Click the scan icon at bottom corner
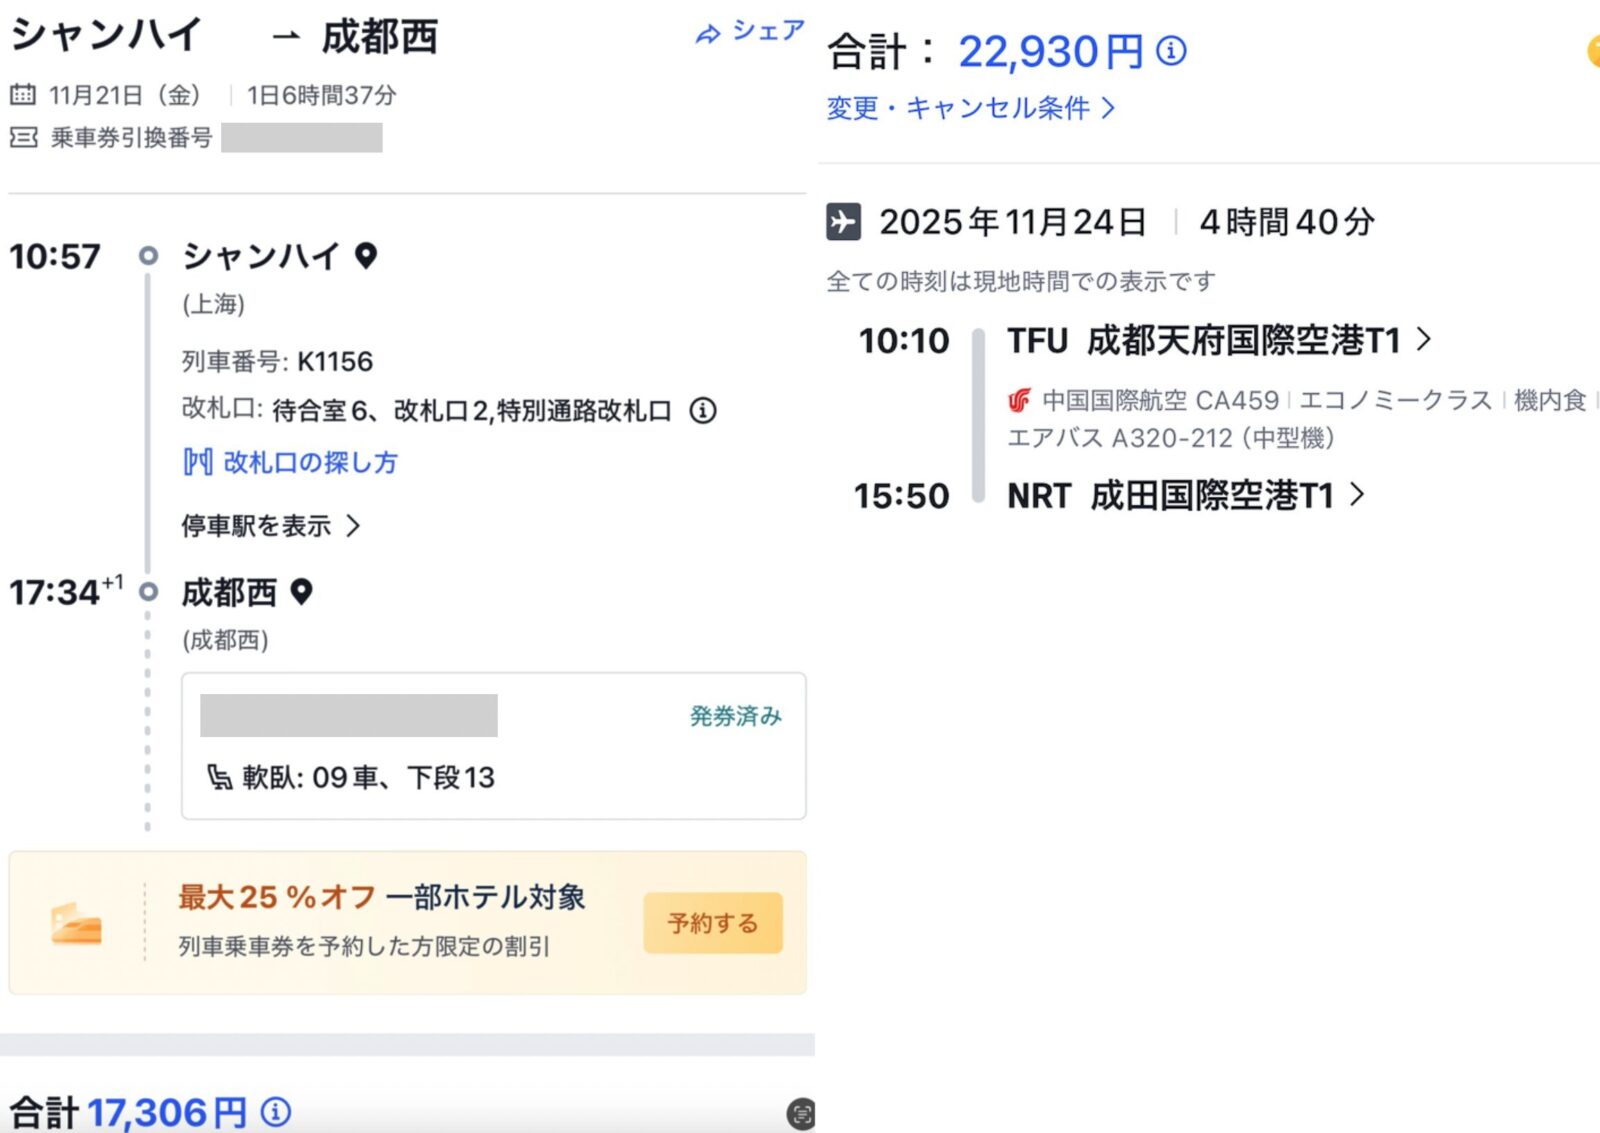Viewport: 1600px width, 1133px height. tap(801, 1113)
